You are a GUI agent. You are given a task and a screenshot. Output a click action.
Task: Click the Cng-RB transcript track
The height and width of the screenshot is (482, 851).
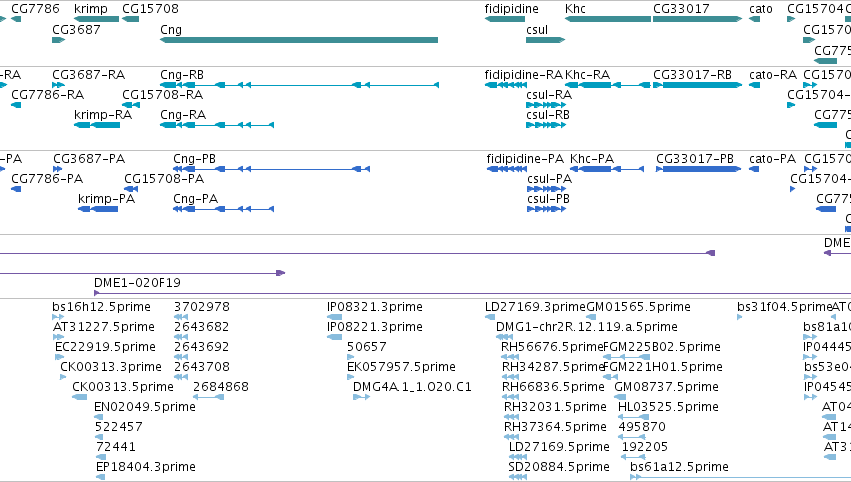click(x=299, y=85)
